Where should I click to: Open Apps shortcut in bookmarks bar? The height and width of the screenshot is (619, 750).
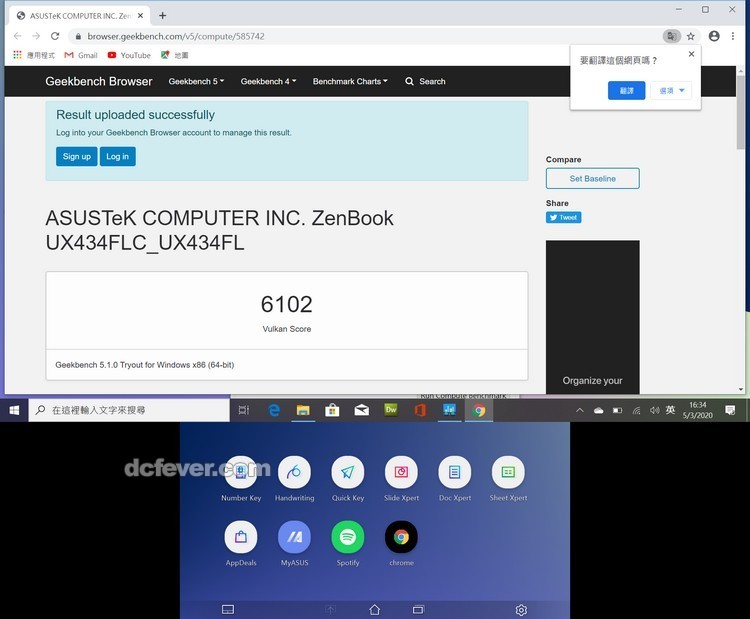click(34, 55)
